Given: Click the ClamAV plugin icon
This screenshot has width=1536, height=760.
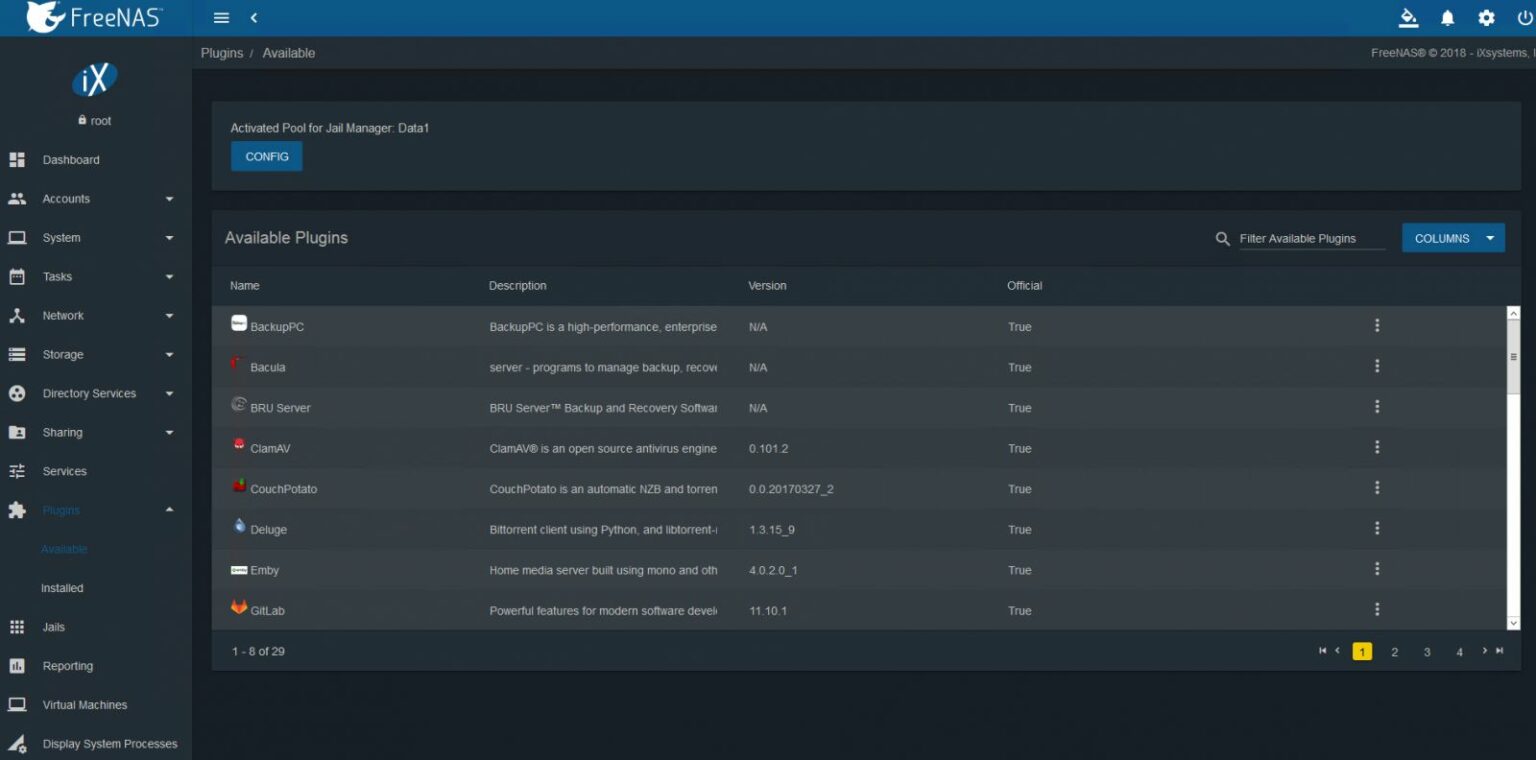Looking at the screenshot, I should [x=239, y=445].
